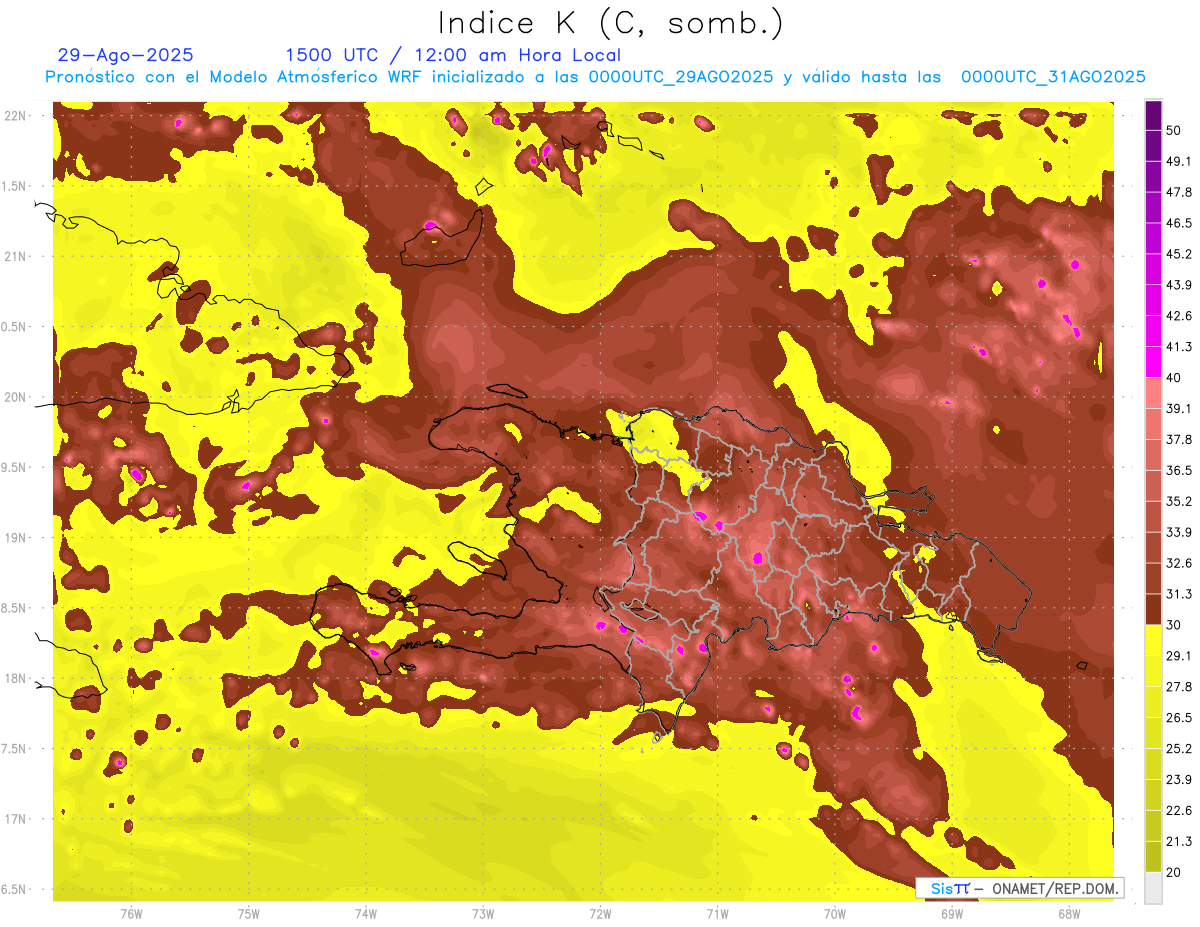The image size is (1200, 927).
Task: Click the "47.8" value on color scale
Action: [1177, 192]
